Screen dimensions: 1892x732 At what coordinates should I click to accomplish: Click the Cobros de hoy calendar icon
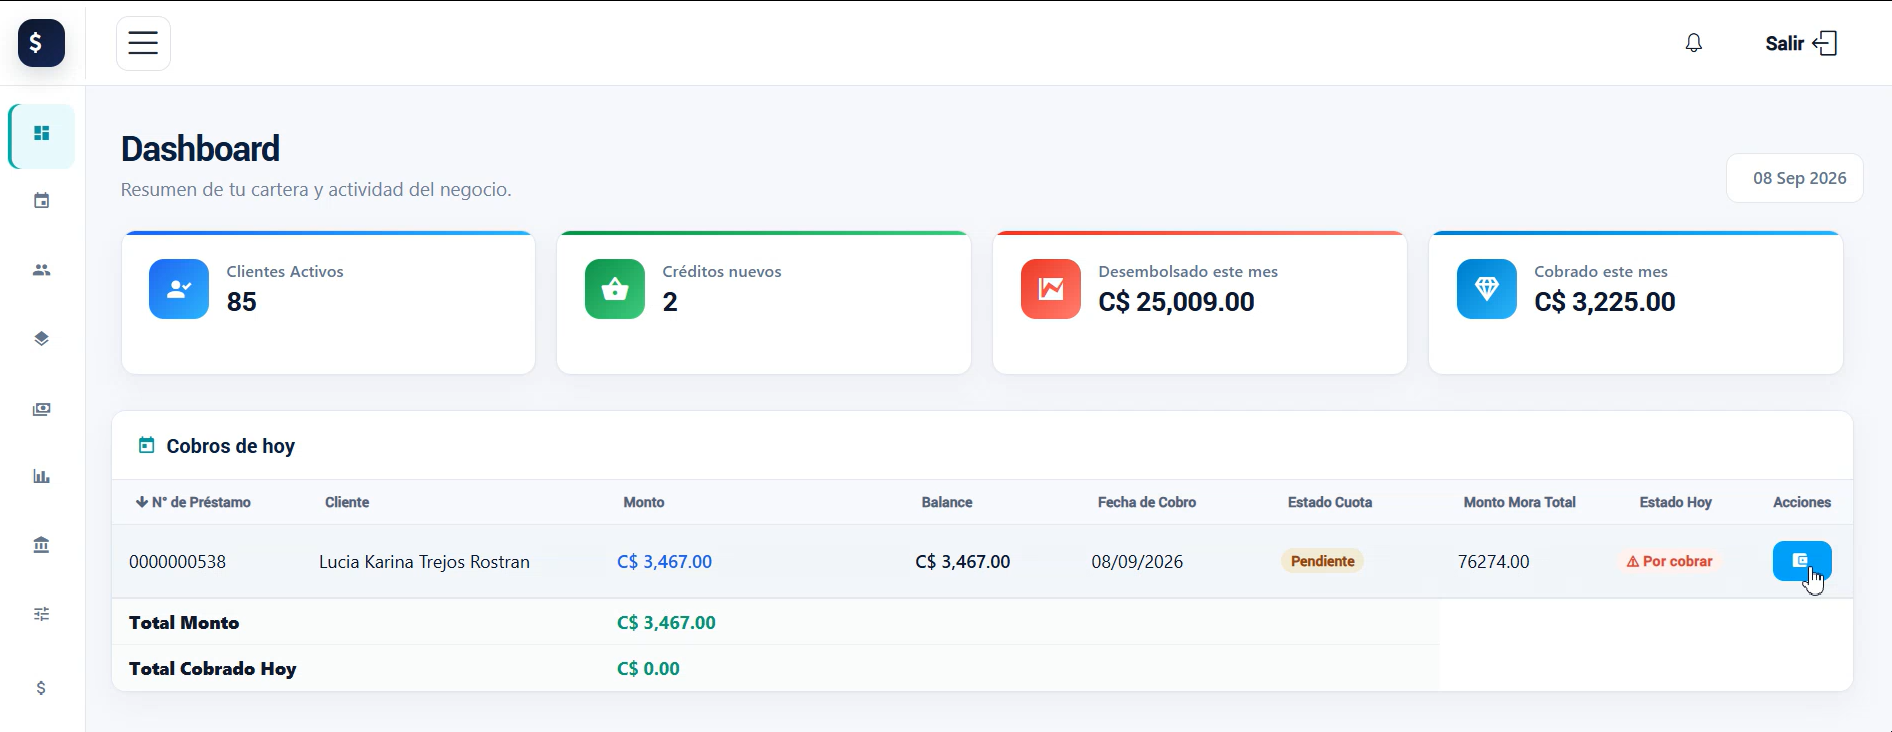[147, 445]
